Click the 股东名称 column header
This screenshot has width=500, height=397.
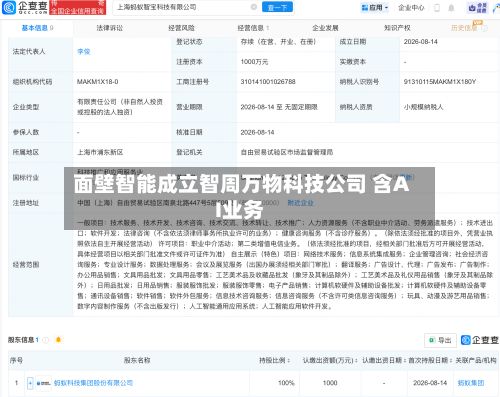[x=137, y=360]
